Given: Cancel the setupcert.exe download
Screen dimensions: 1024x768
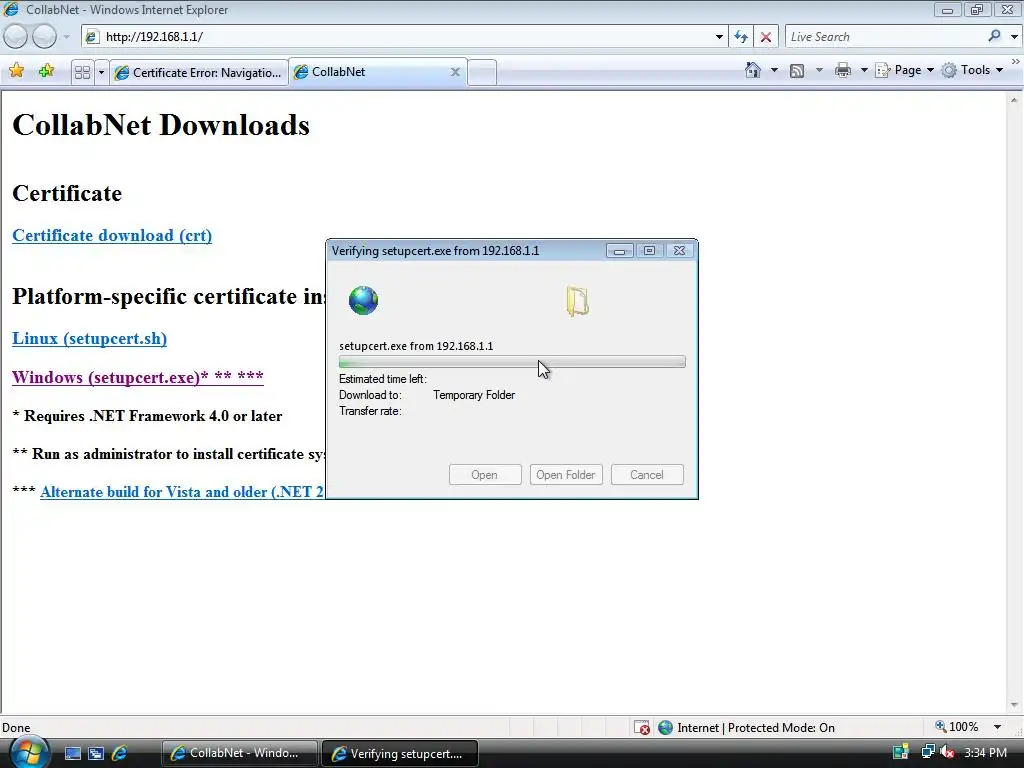Looking at the screenshot, I should [x=647, y=475].
